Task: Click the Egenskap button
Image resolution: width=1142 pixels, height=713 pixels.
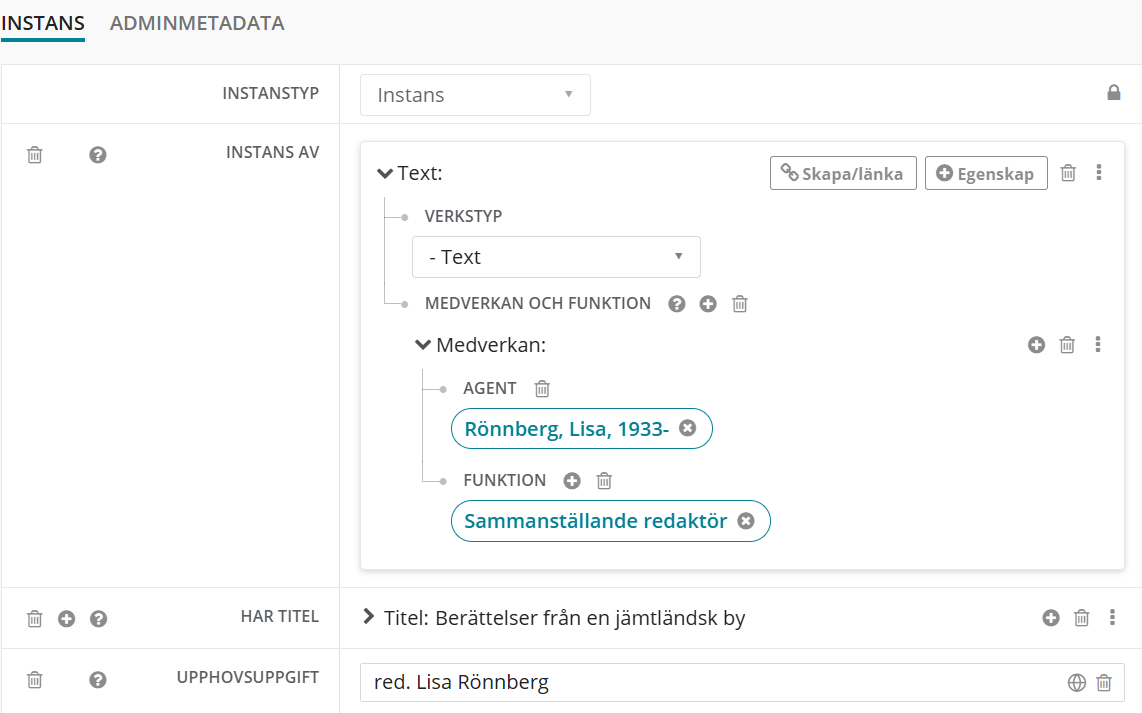Action: 986,173
